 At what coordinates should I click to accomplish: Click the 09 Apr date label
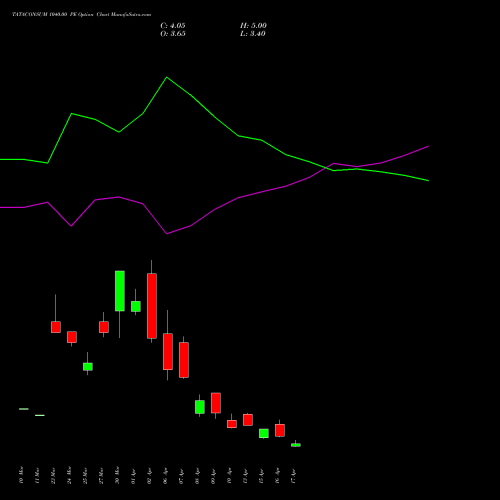pos(213,476)
